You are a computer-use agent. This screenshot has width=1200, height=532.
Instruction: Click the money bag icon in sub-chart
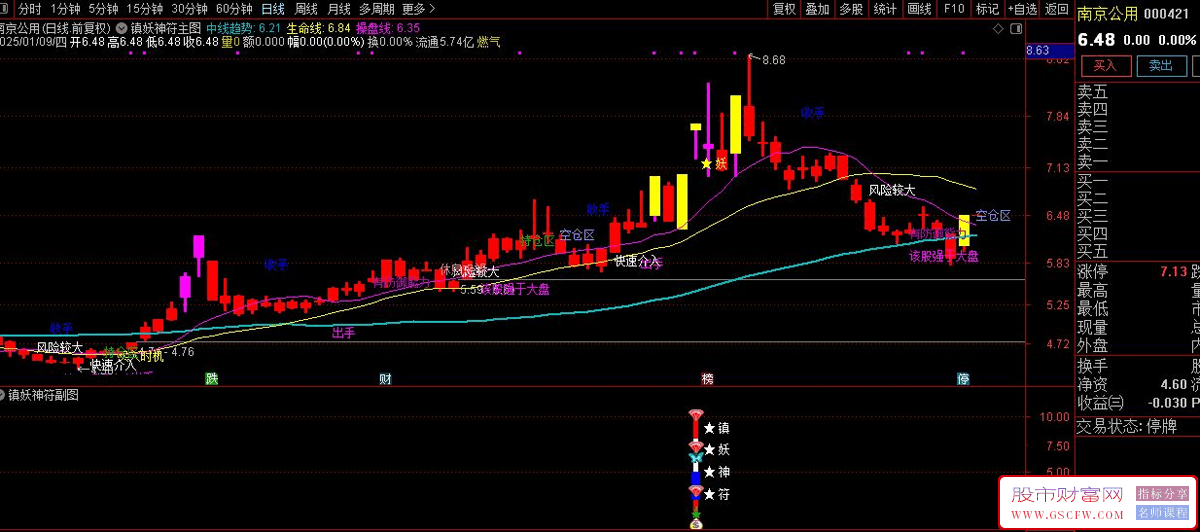[x=695, y=522]
